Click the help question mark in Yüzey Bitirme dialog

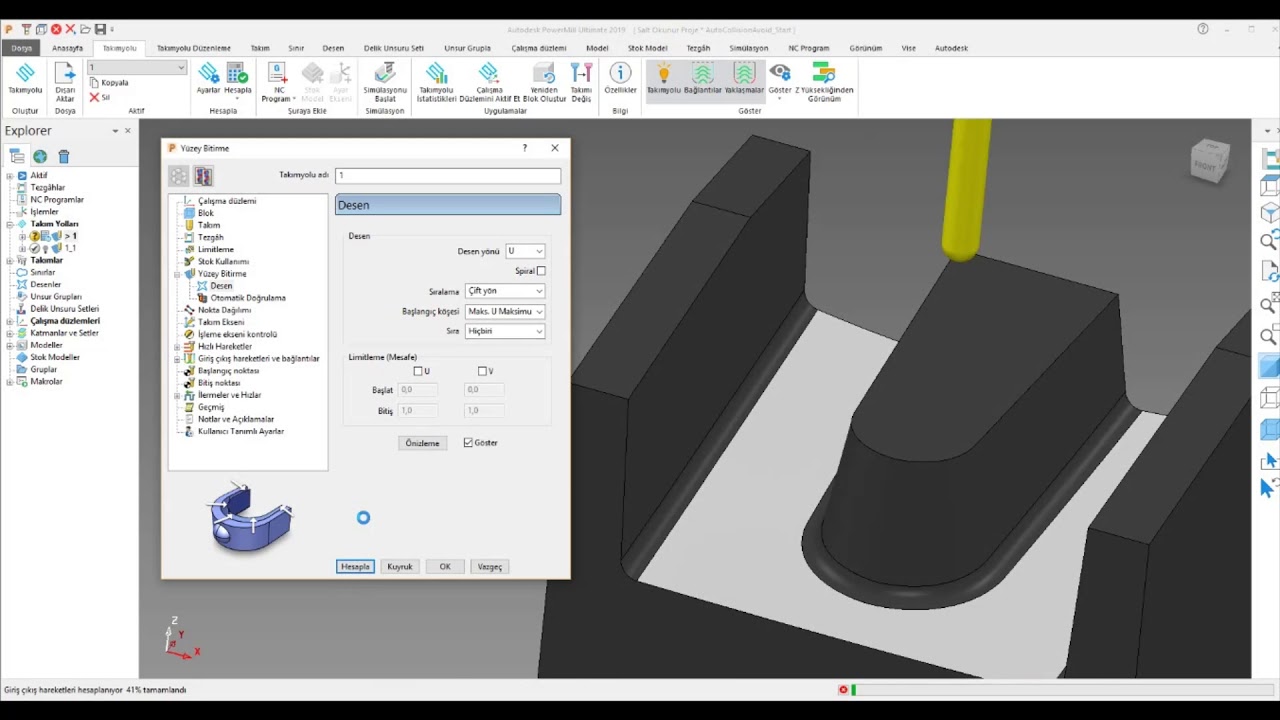pos(525,148)
